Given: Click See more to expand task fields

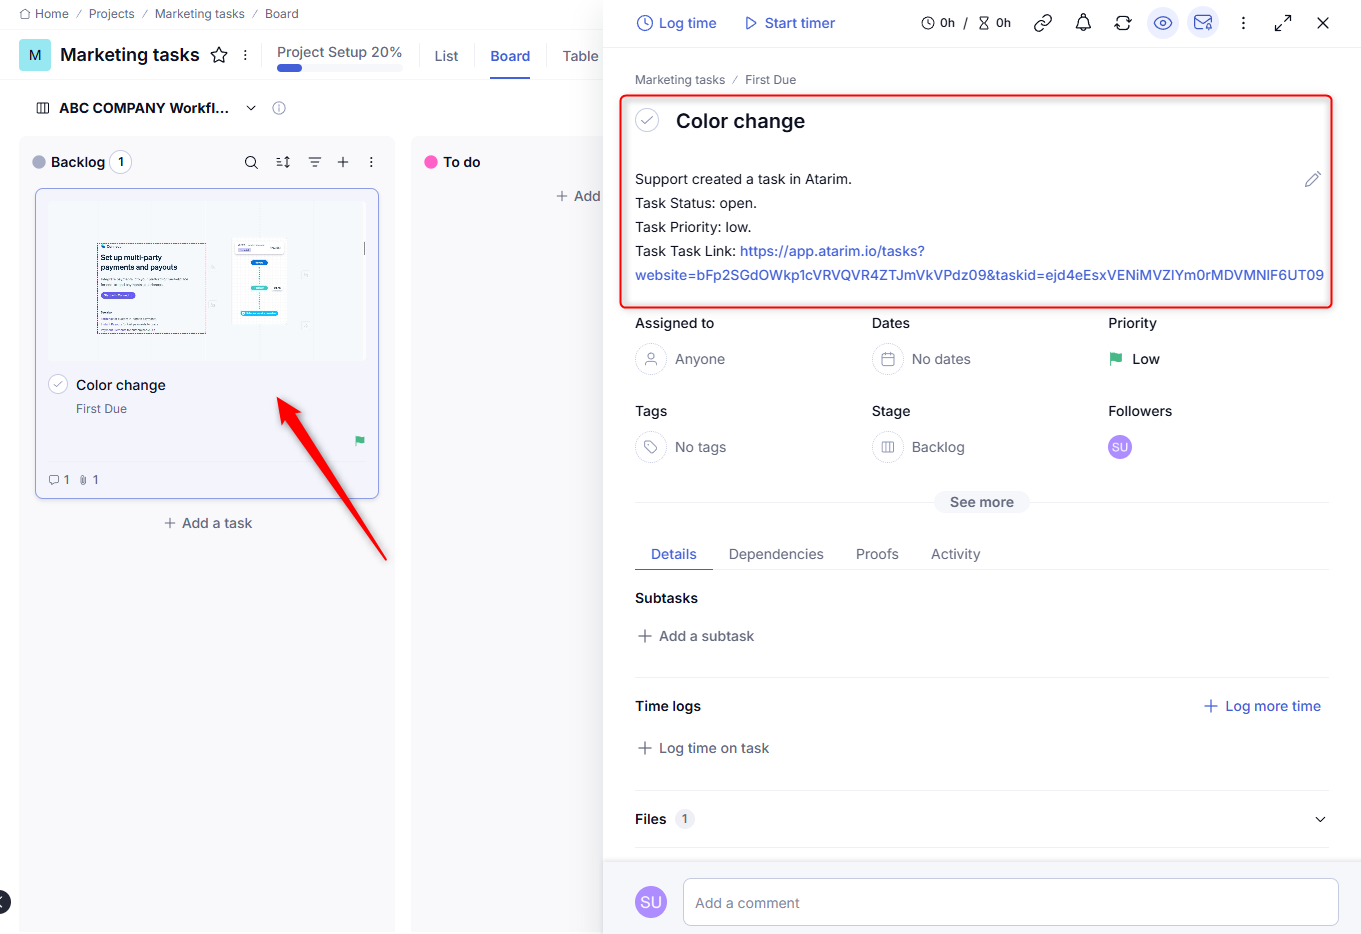Looking at the screenshot, I should pyautogui.click(x=981, y=502).
